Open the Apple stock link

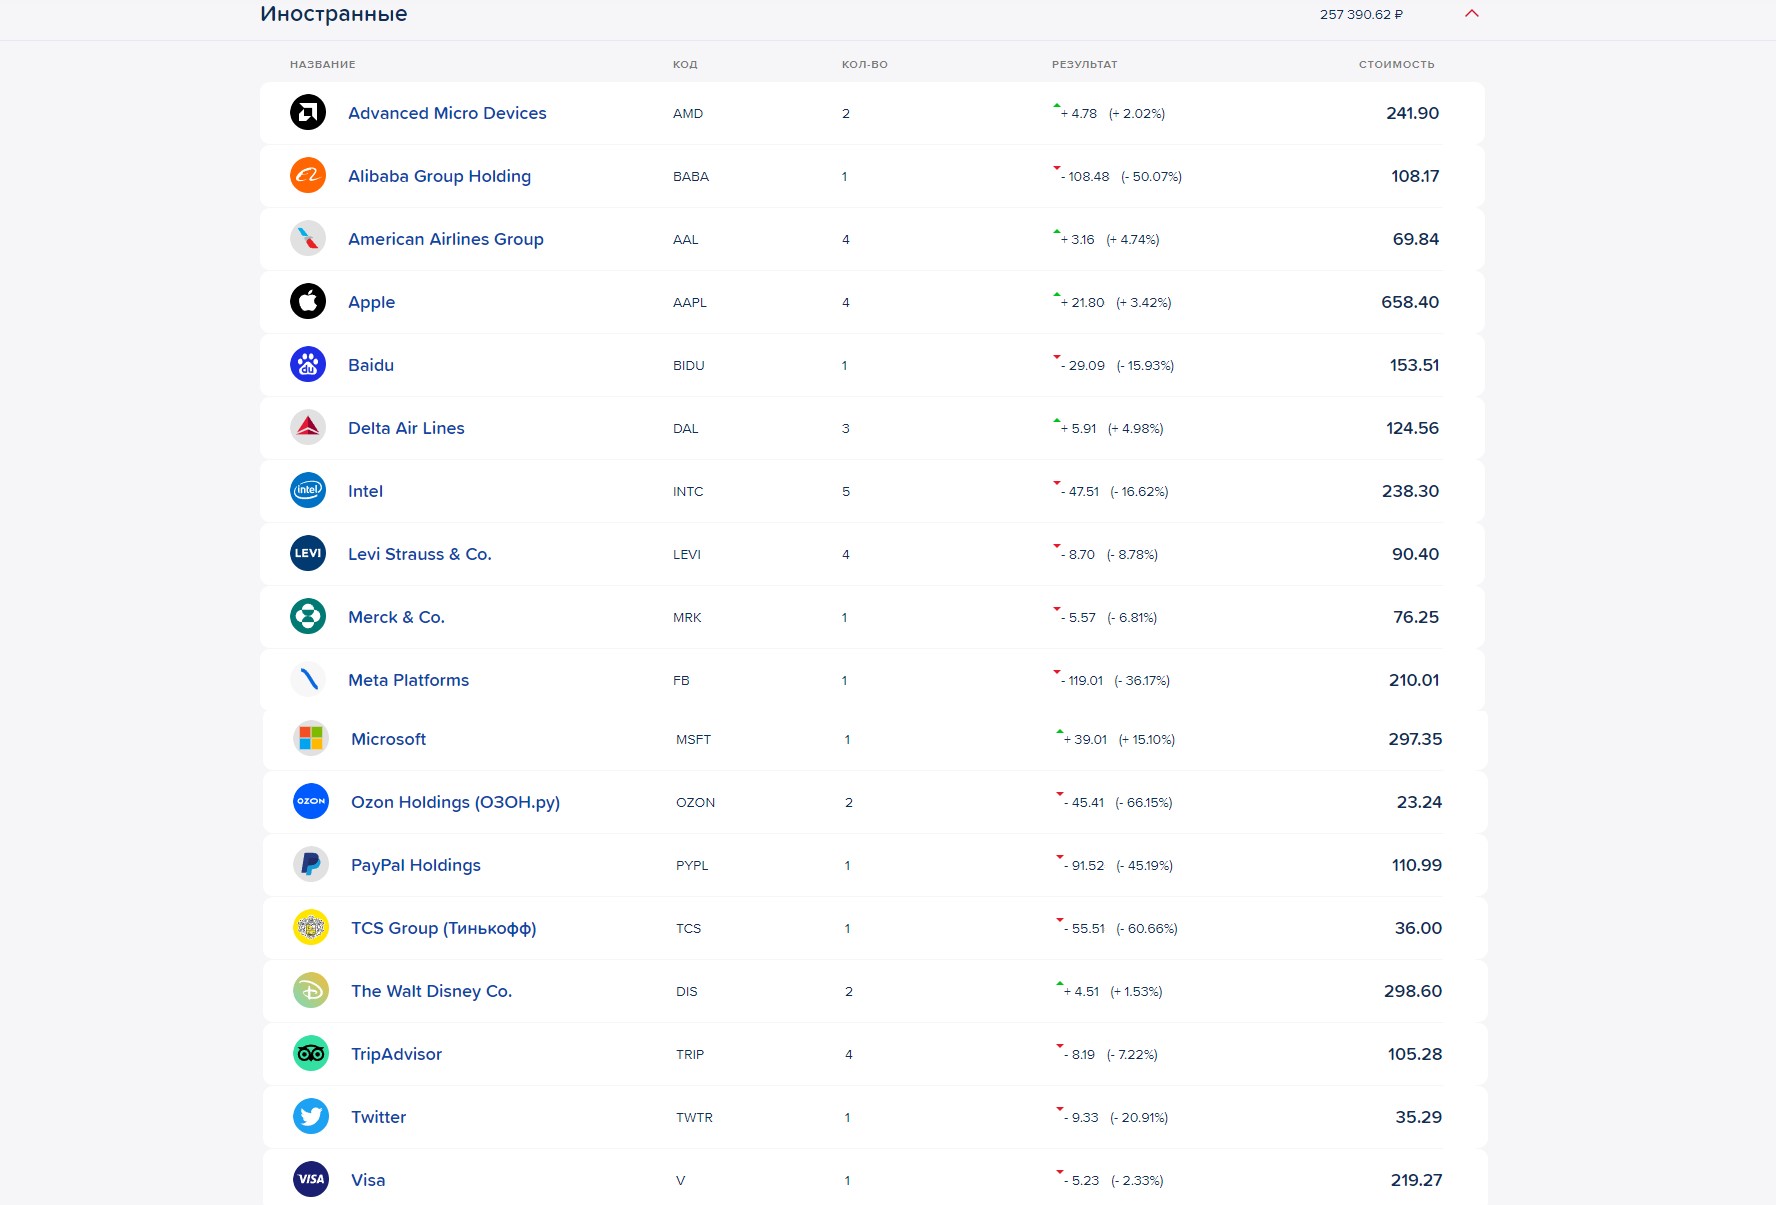click(371, 302)
